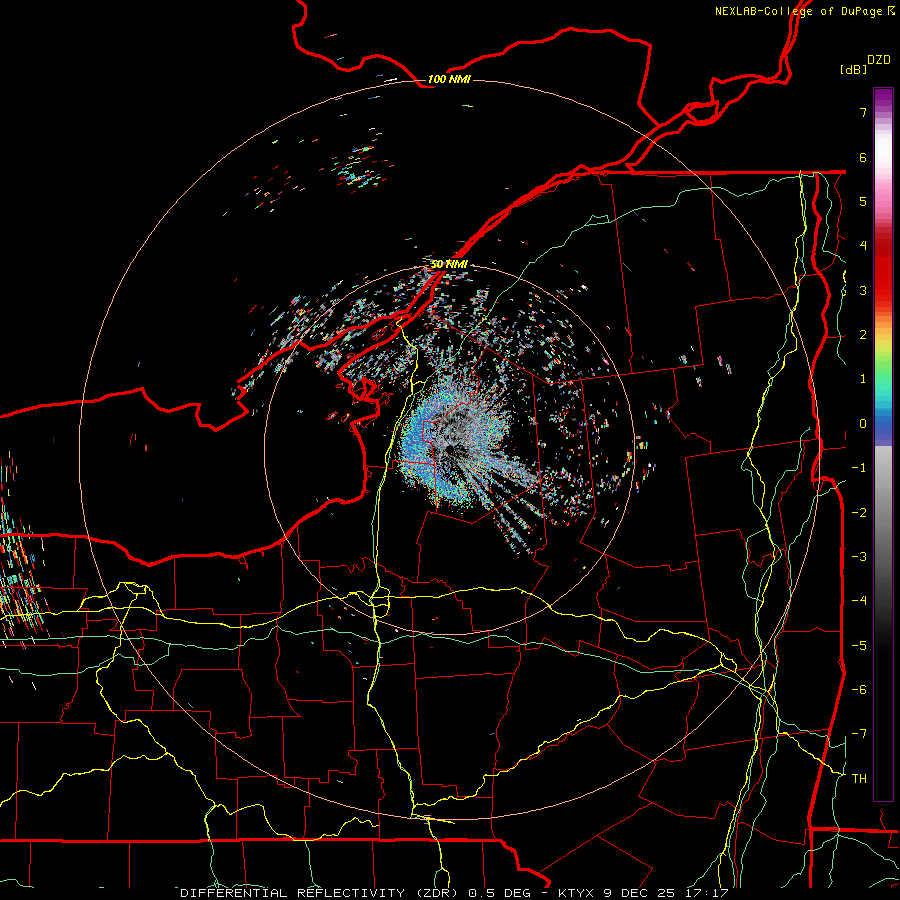The image size is (900, 900).
Task: Select the 4 dB scale label
Action: (863, 246)
